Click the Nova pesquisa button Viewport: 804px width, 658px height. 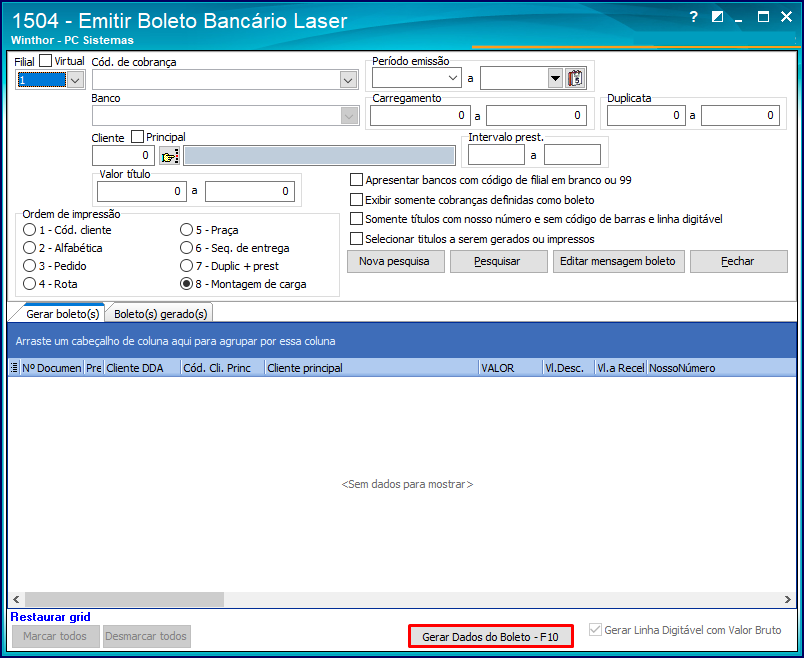pyautogui.click(x=395, y=261)
